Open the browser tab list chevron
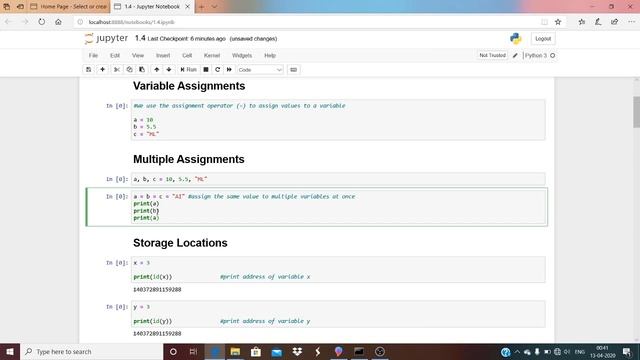 [x=214, y=7]
